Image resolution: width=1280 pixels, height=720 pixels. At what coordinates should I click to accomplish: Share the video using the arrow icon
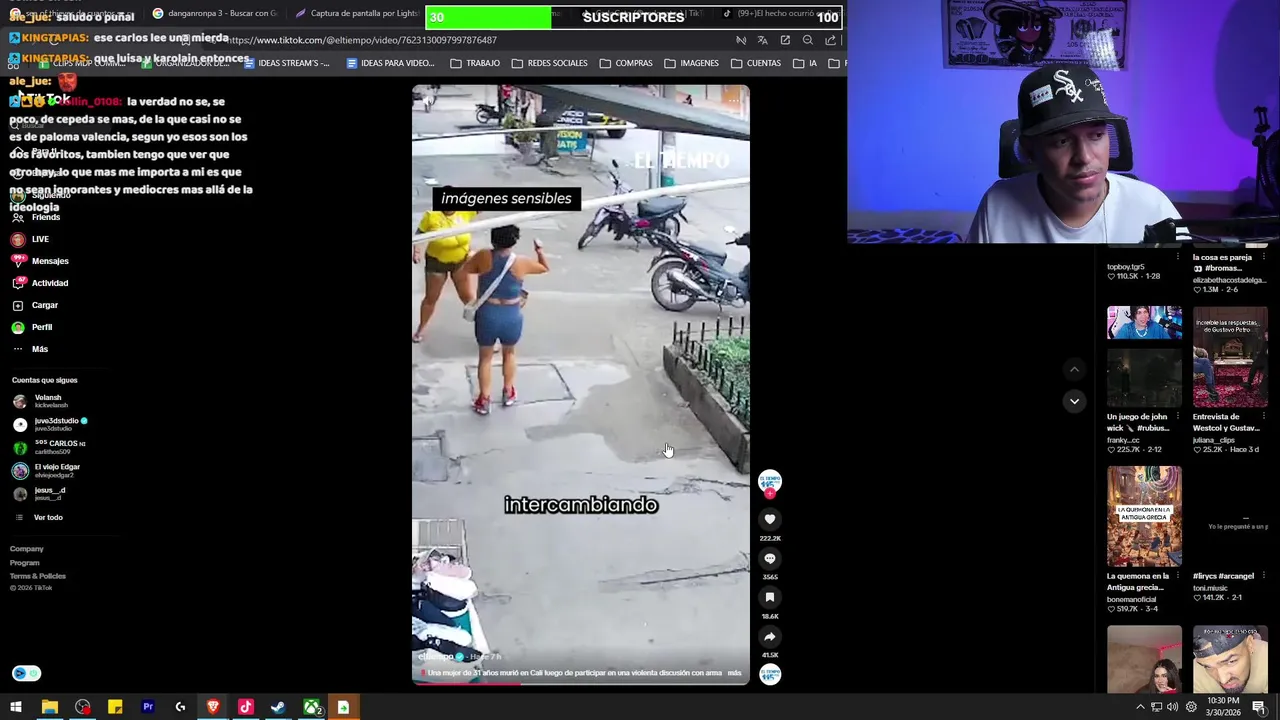coord(769,636)
